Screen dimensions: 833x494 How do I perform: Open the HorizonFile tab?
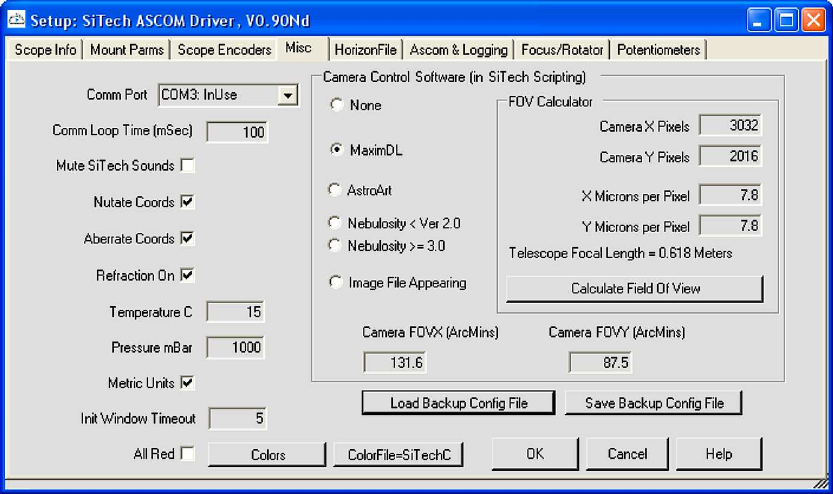366,50
